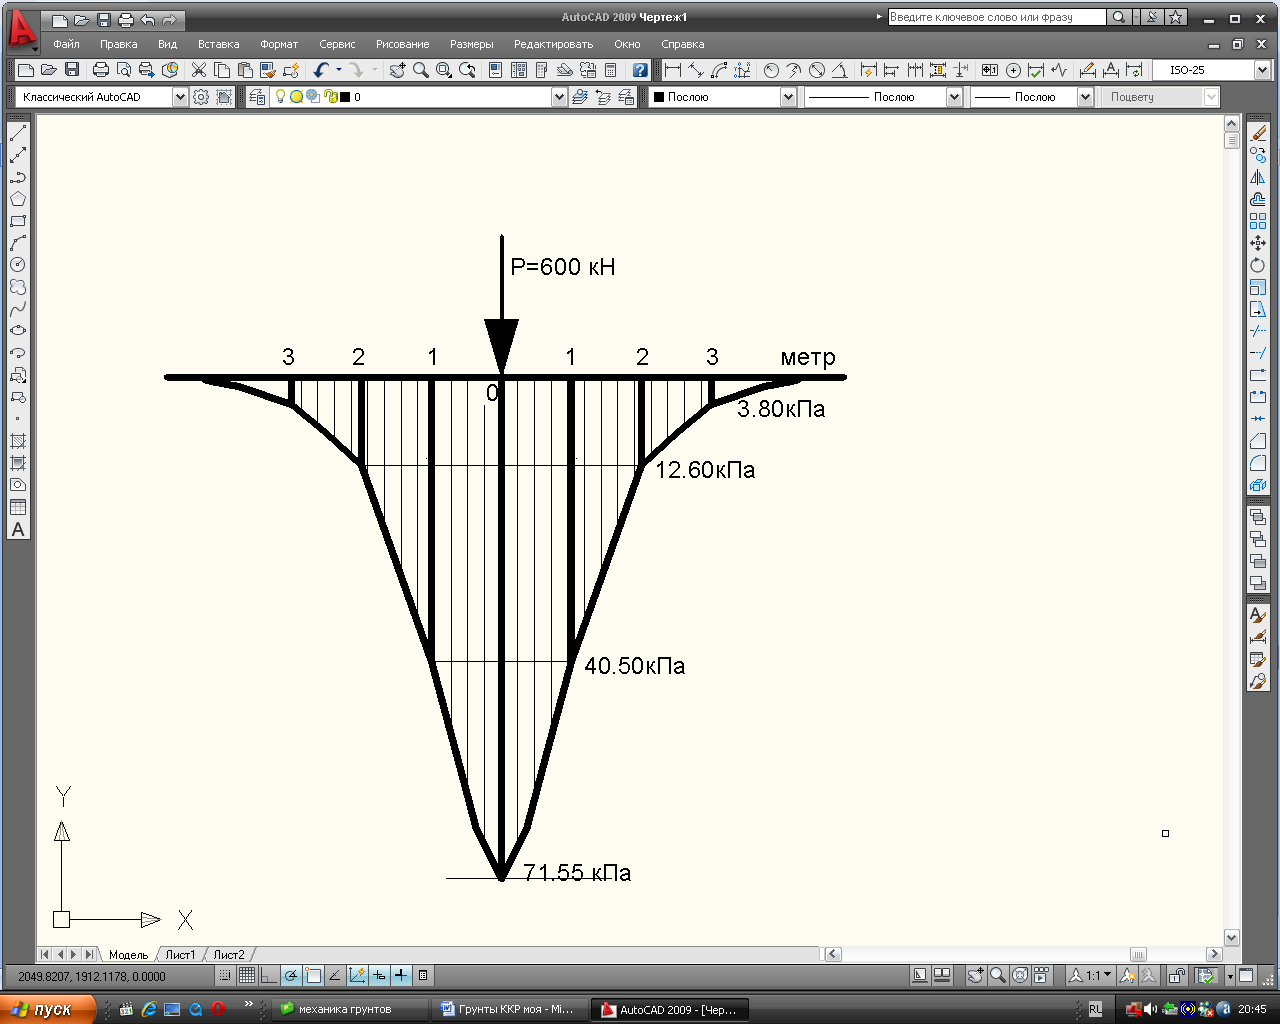Screen dimensions: 1280x1024
Task: Toggle Grid display in status bar
Action: click(x=247, y=976)
